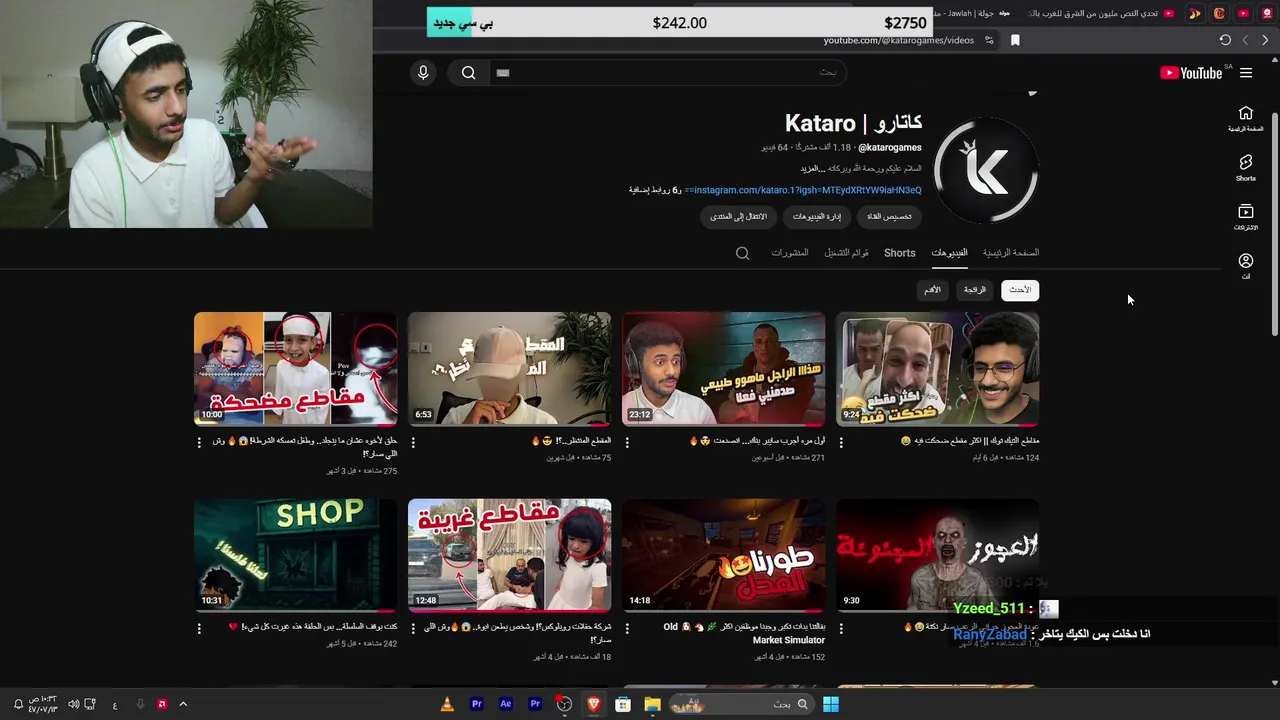
Task: Open the 10:31 SHOP video thumbnail
Action: tap(296, 556)
